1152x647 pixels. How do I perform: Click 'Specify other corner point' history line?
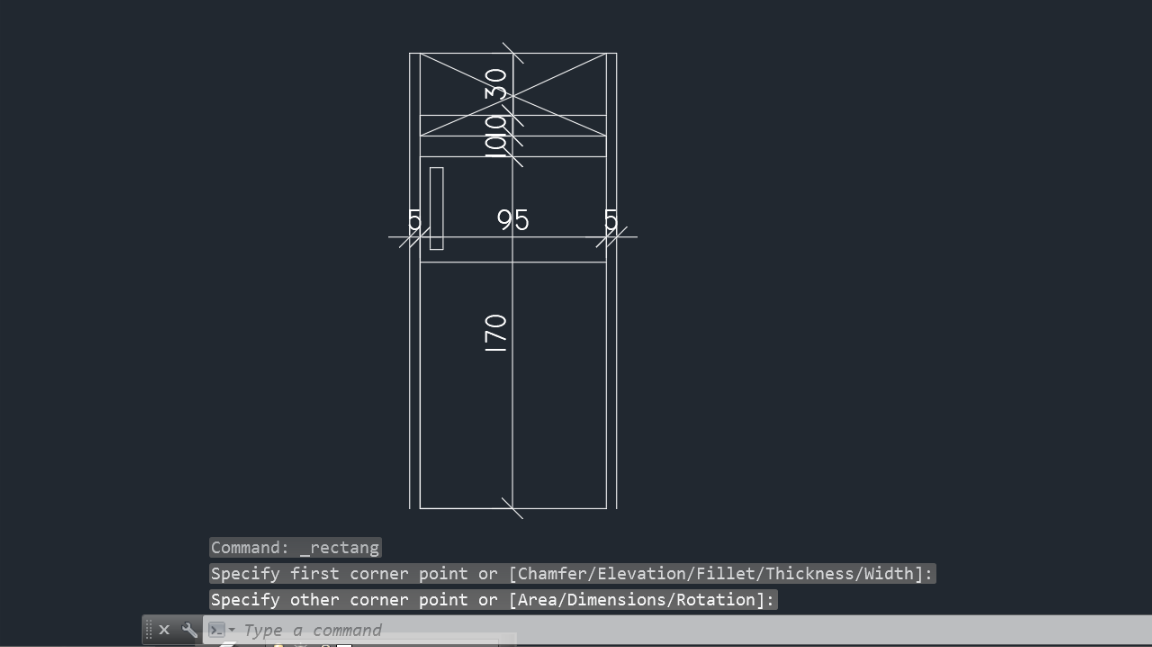493,600
